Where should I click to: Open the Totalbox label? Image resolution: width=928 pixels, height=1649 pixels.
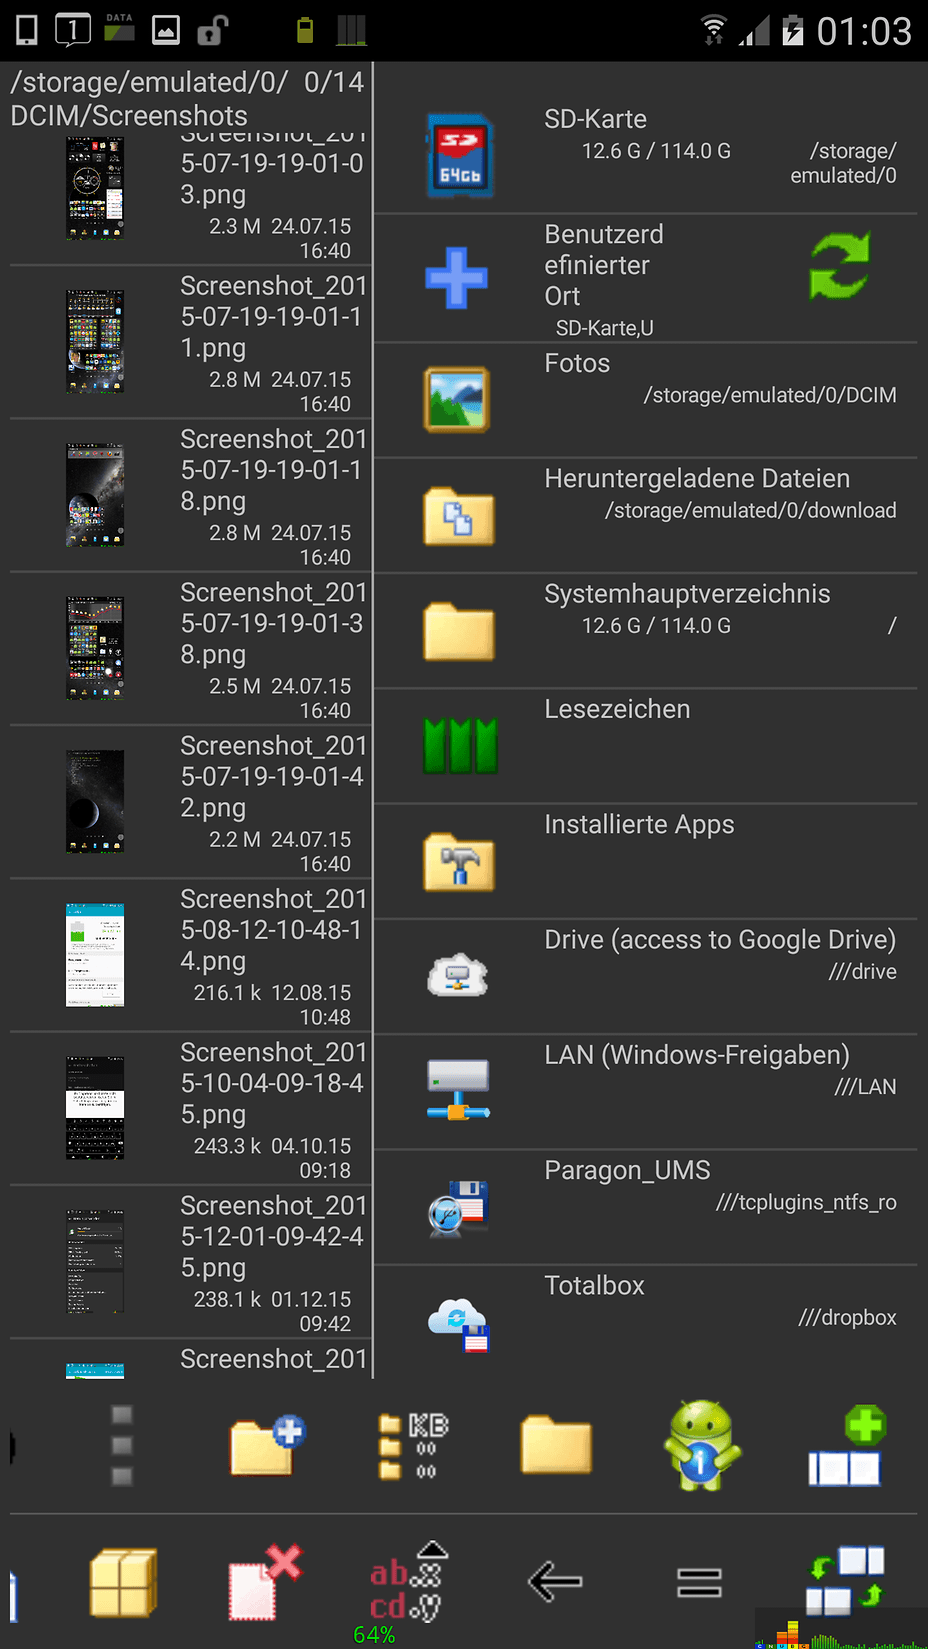pos(594,1286)
